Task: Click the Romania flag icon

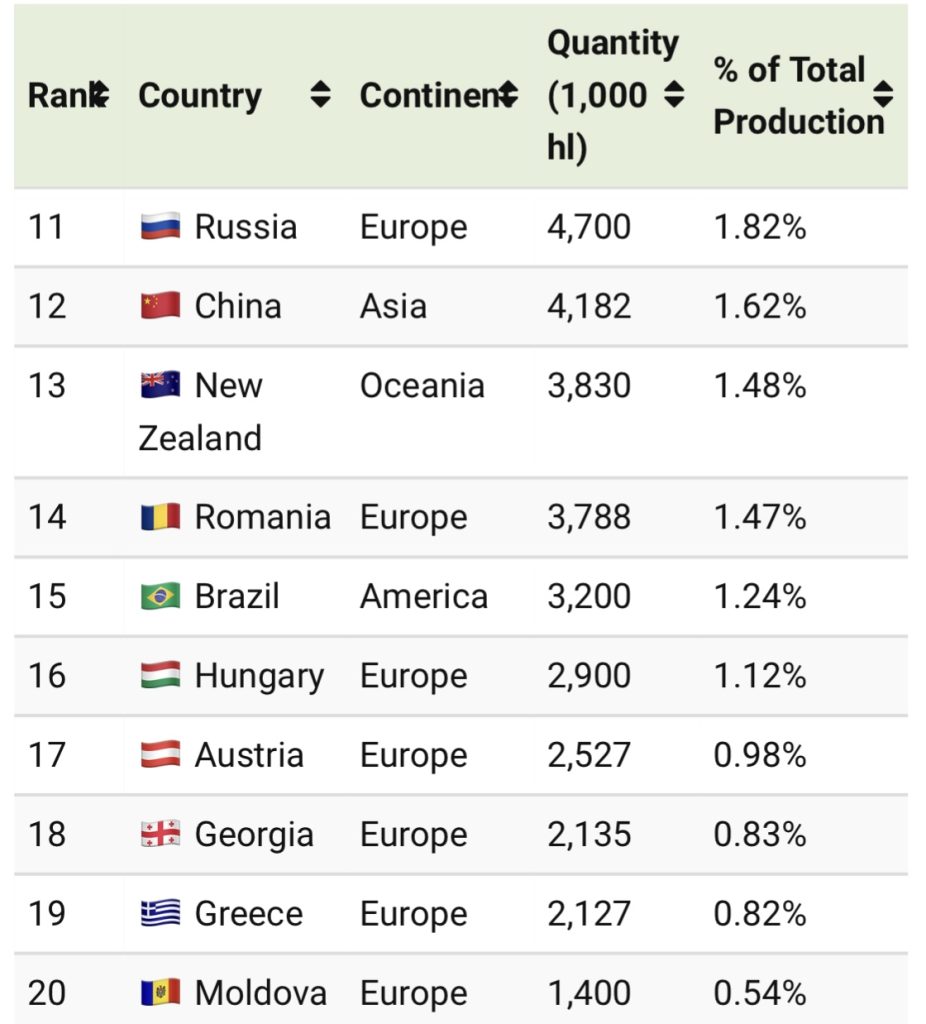Action: 157,516
